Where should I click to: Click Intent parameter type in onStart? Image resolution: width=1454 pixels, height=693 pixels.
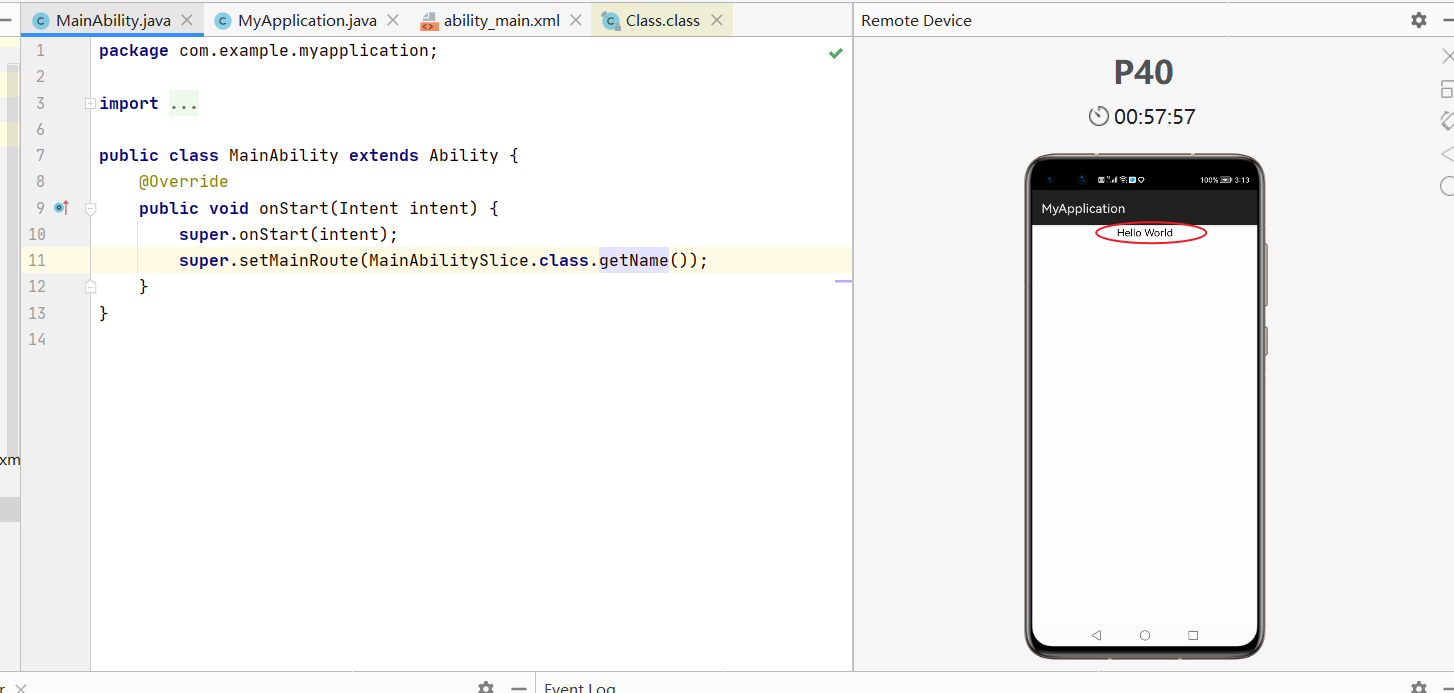369,208
